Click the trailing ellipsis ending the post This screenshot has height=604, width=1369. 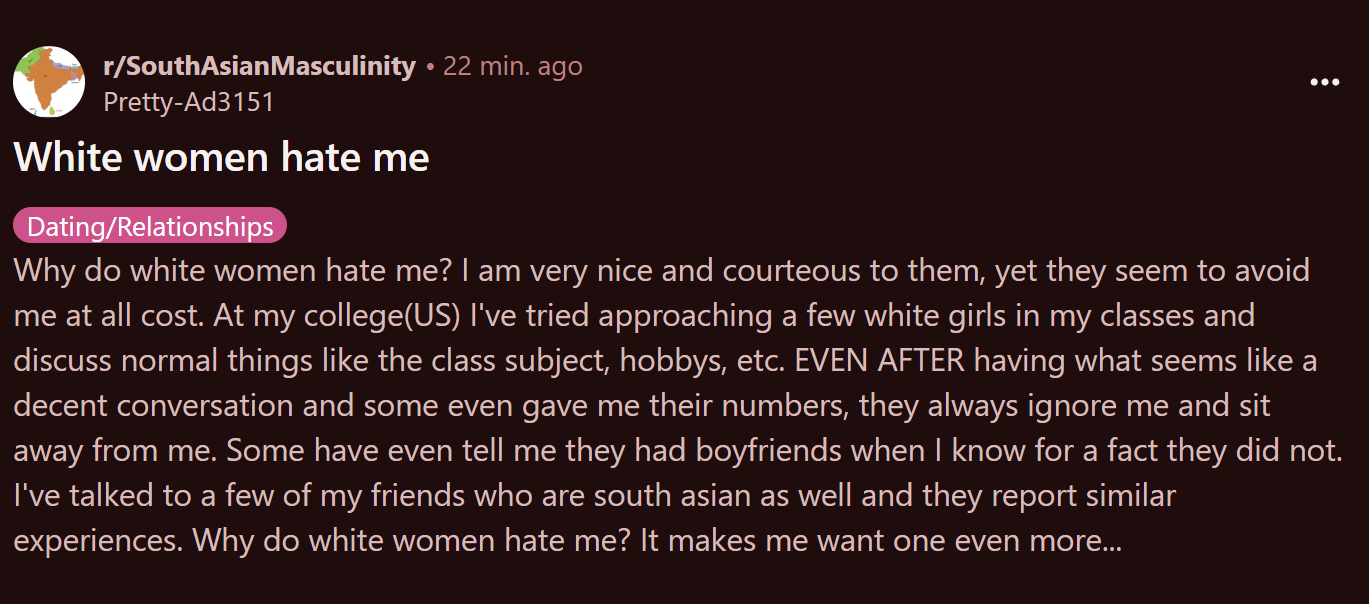coord(1110,541)
